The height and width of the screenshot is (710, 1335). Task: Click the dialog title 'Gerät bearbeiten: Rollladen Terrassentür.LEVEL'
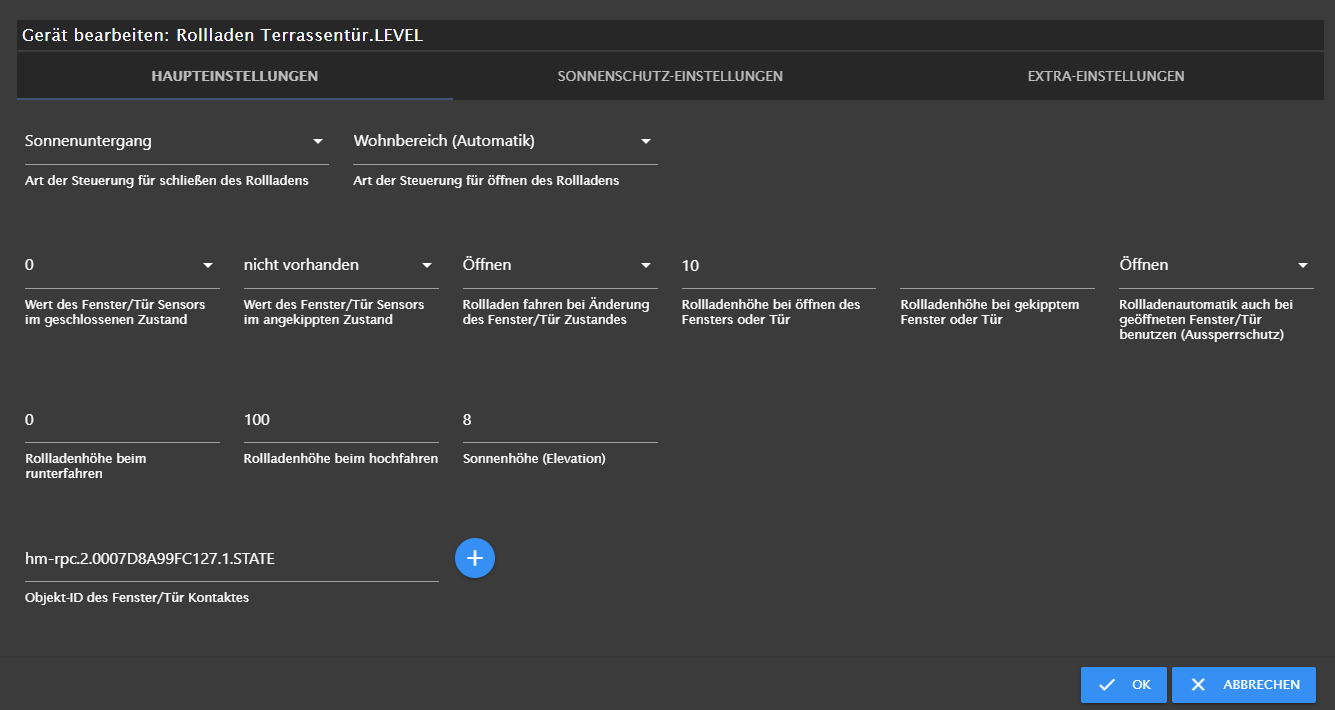[223, 35]
